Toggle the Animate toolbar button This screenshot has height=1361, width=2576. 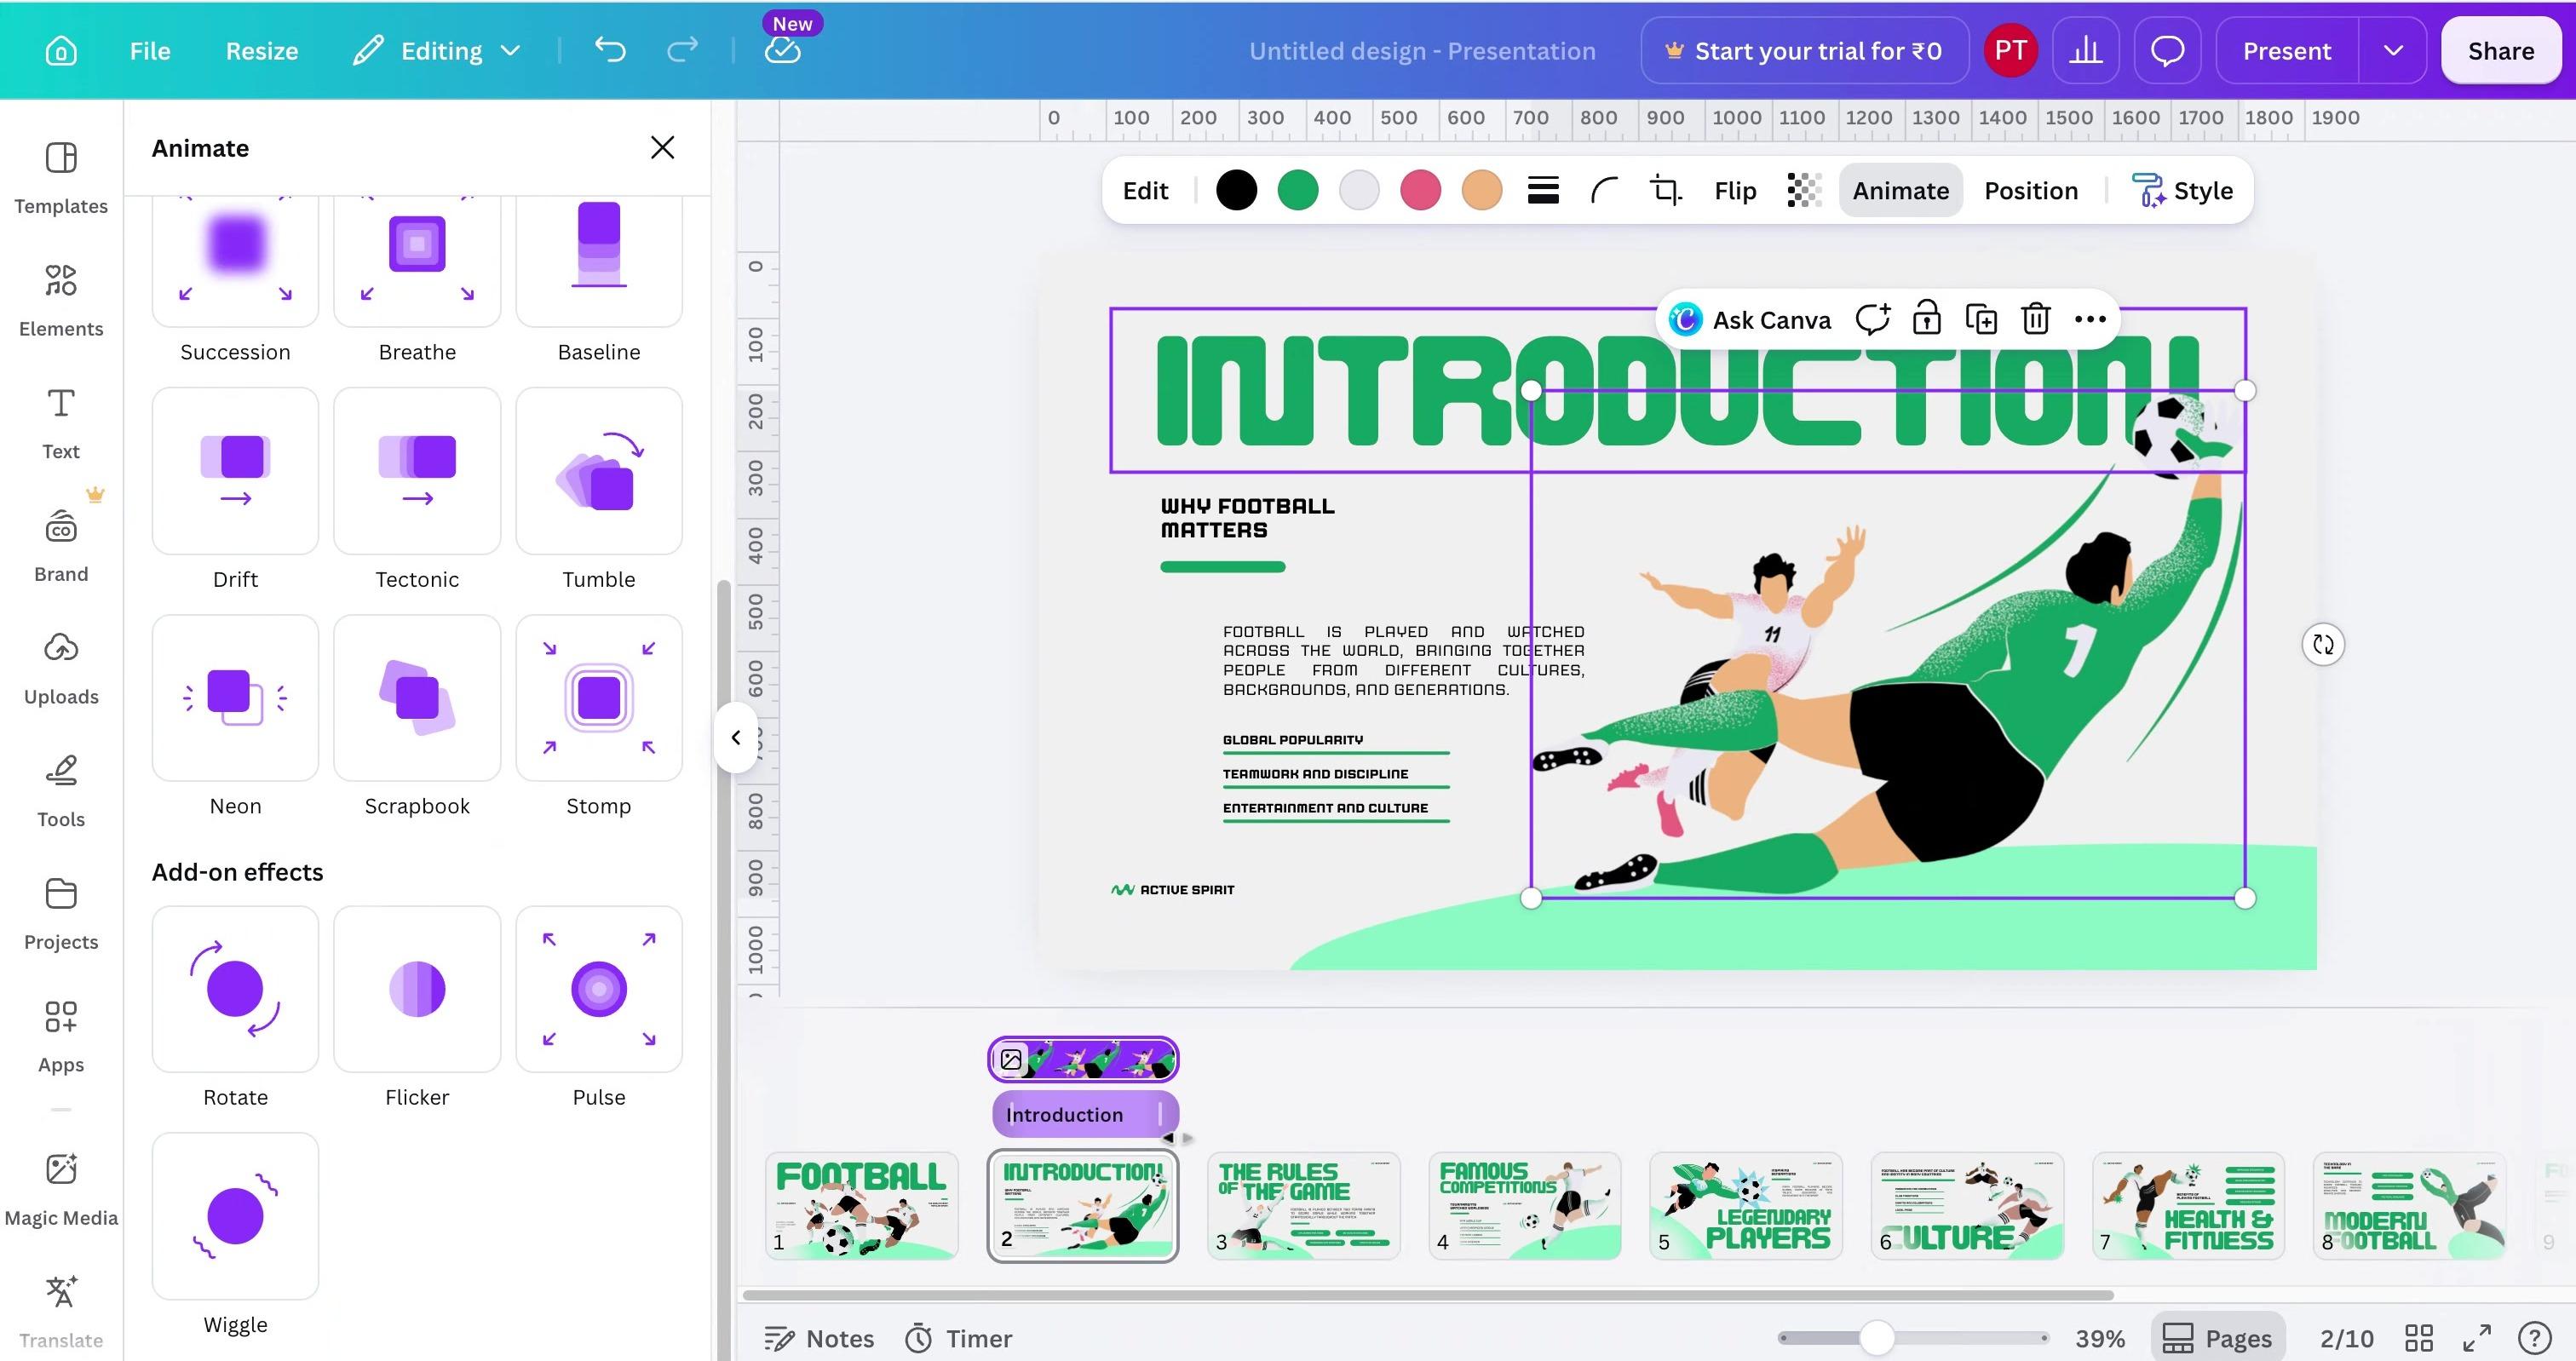pyautogui.click(x=1900, y=190)
